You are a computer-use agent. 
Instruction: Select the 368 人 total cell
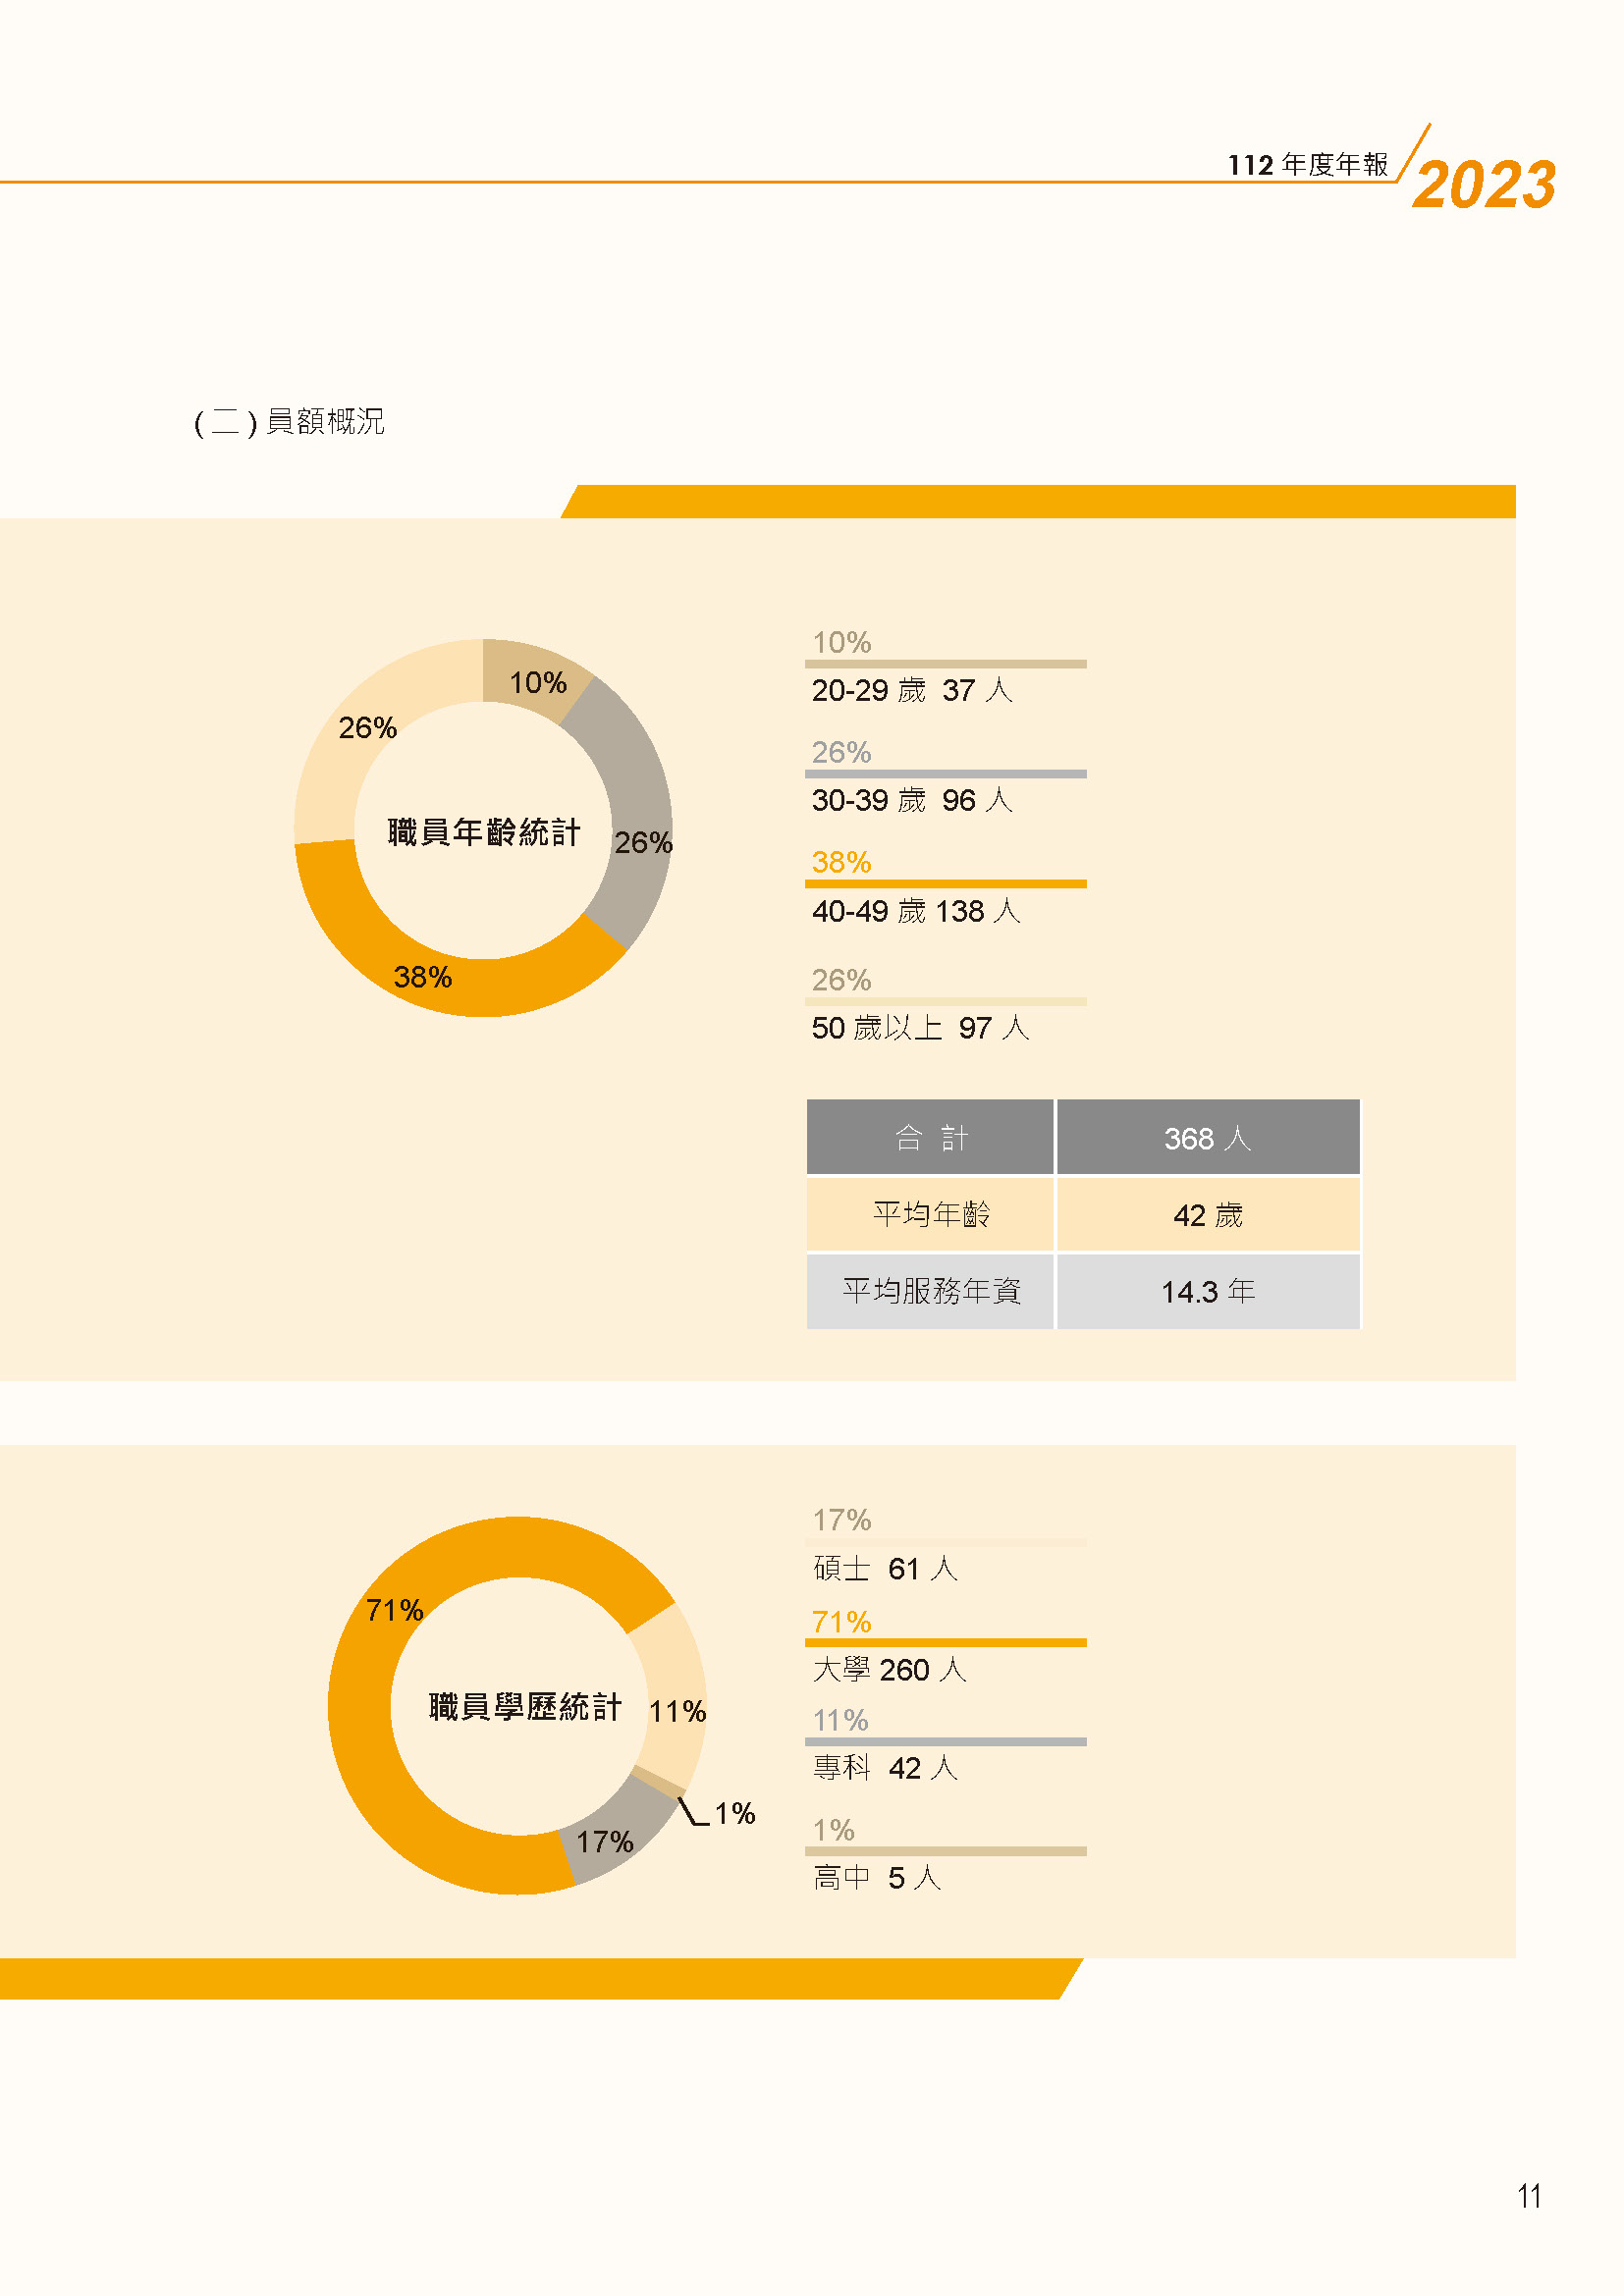(1208, 1137)
